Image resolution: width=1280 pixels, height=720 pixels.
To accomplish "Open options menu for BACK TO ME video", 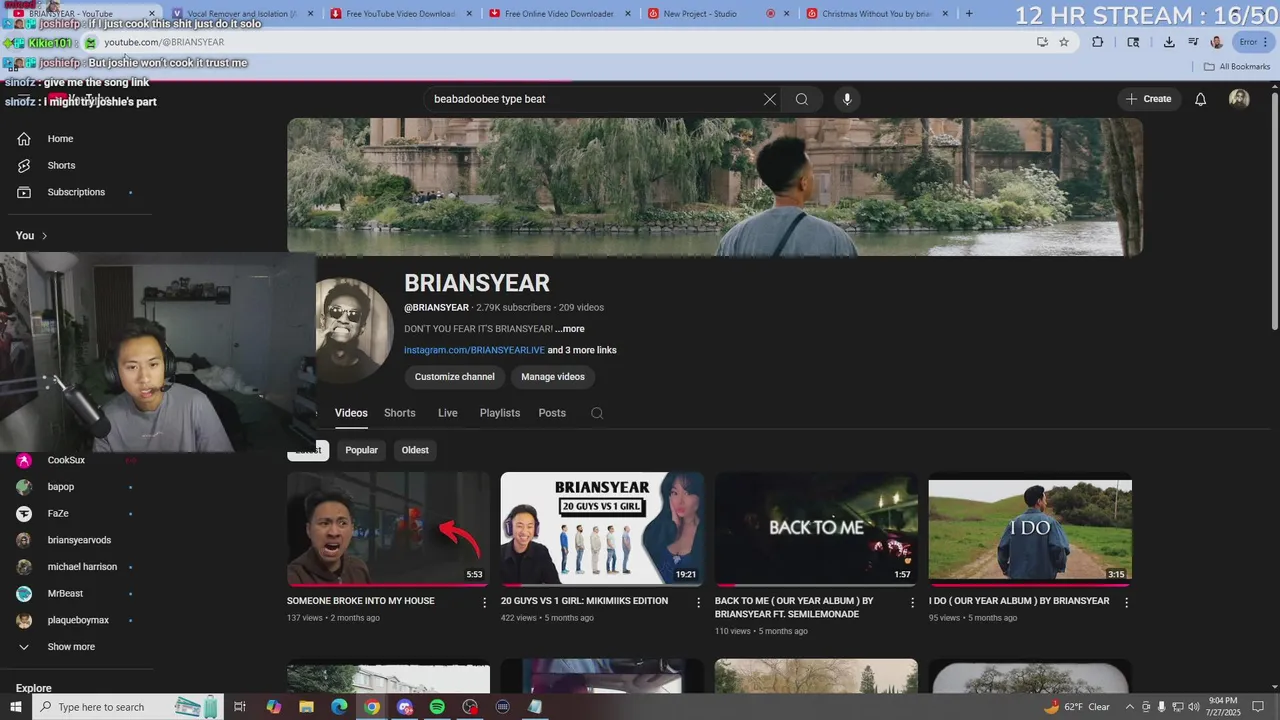I will tap(912, 603).
